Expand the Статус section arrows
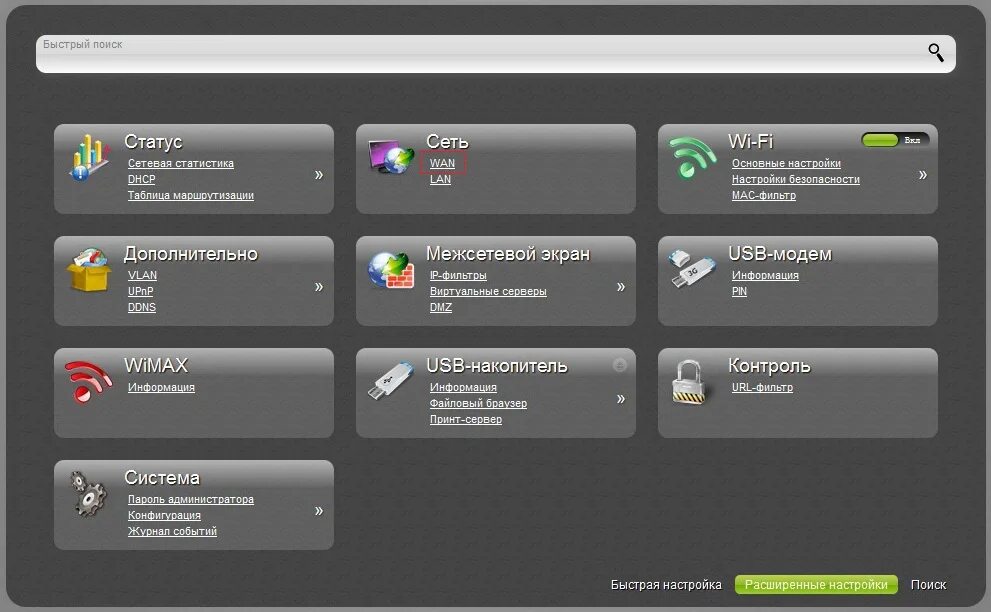 tap(319, 174)
